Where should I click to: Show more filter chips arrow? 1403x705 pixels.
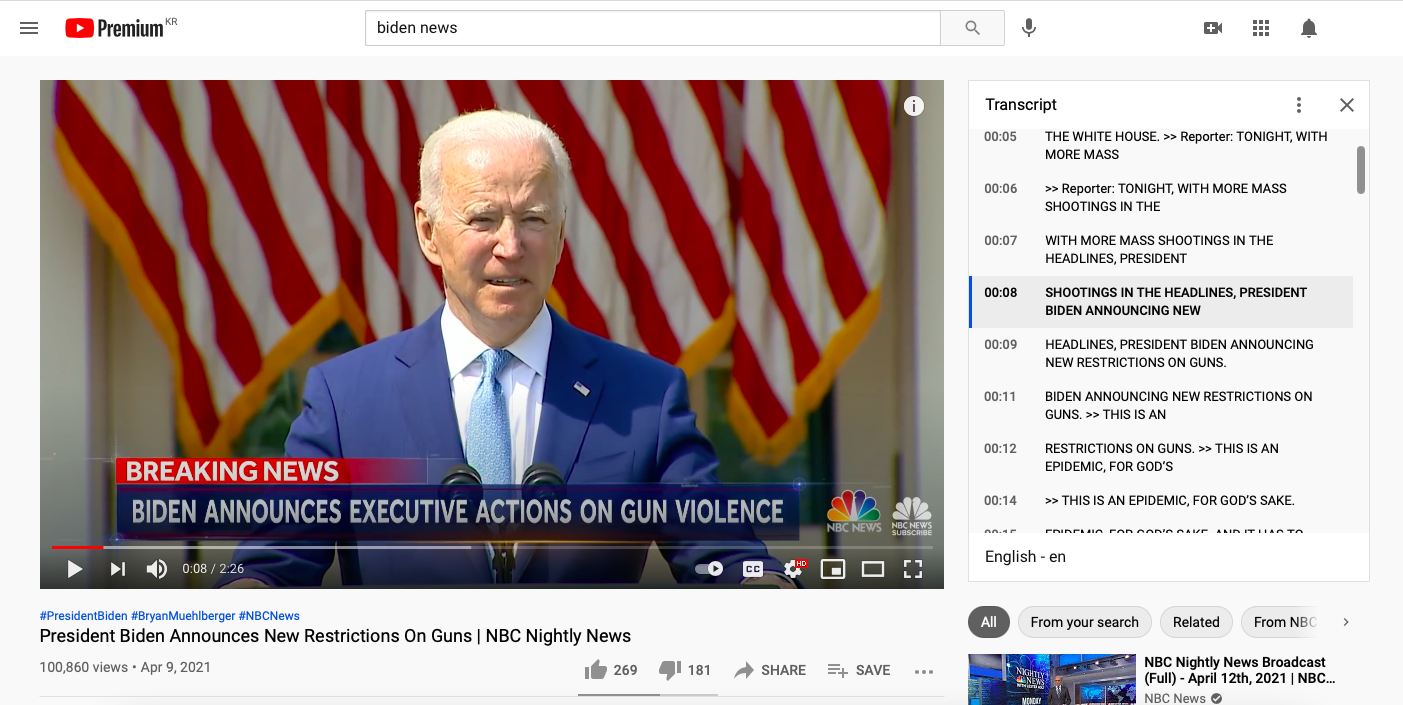(x=1346, y=622)
